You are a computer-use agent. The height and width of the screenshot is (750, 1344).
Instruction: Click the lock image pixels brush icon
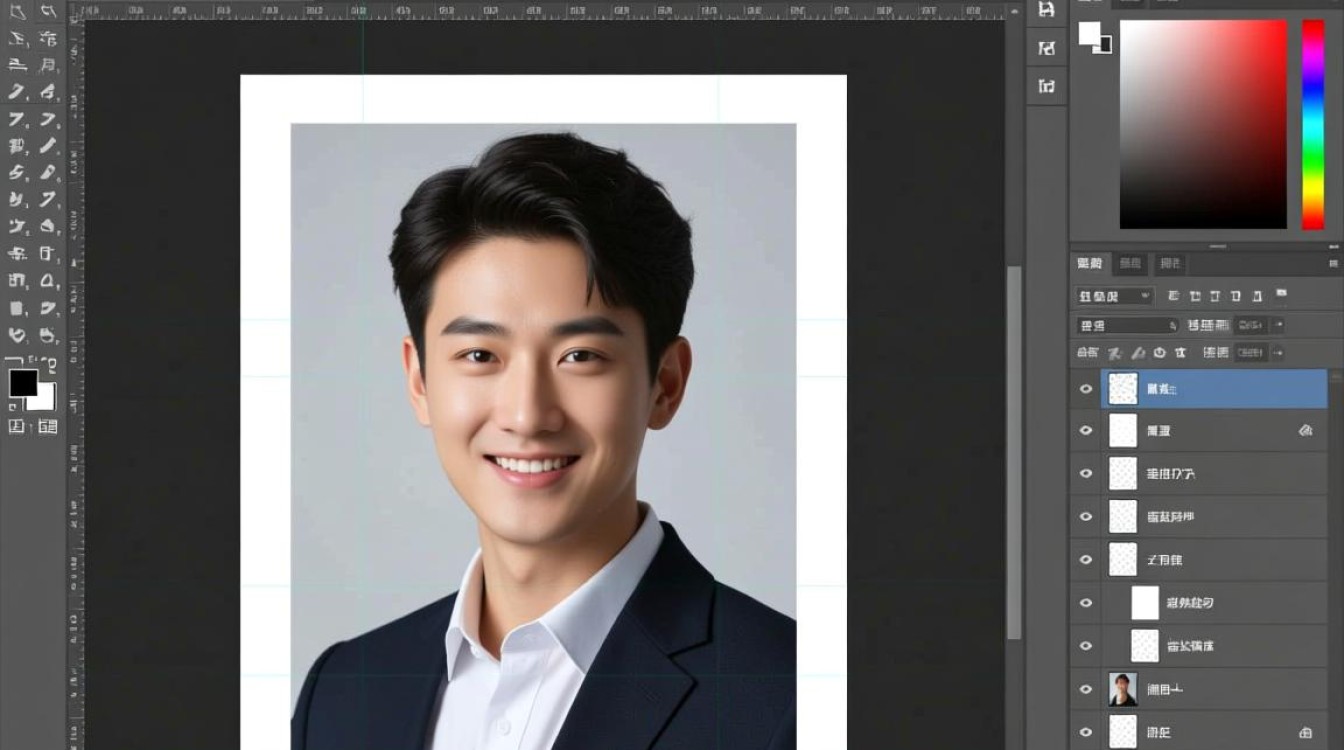pos(1138,353)
